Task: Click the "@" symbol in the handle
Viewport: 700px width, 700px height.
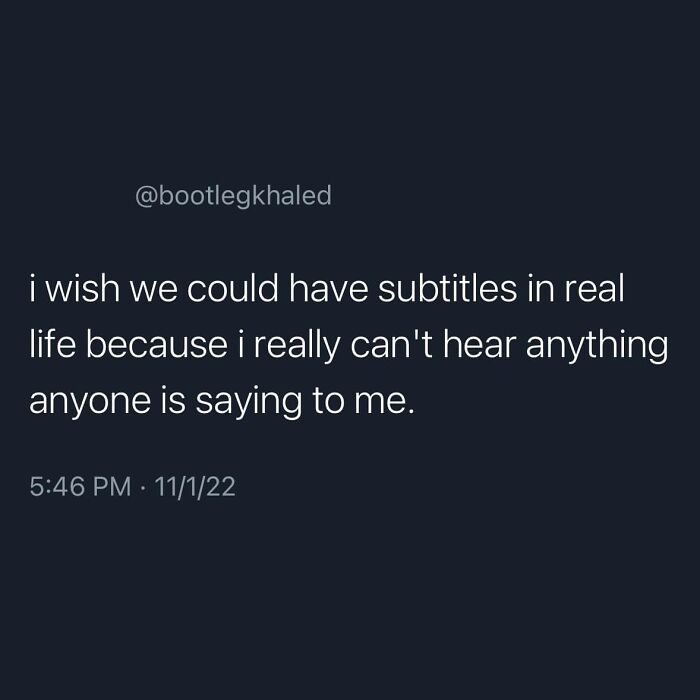Action: pyautogui.click(x=146, y=197)
